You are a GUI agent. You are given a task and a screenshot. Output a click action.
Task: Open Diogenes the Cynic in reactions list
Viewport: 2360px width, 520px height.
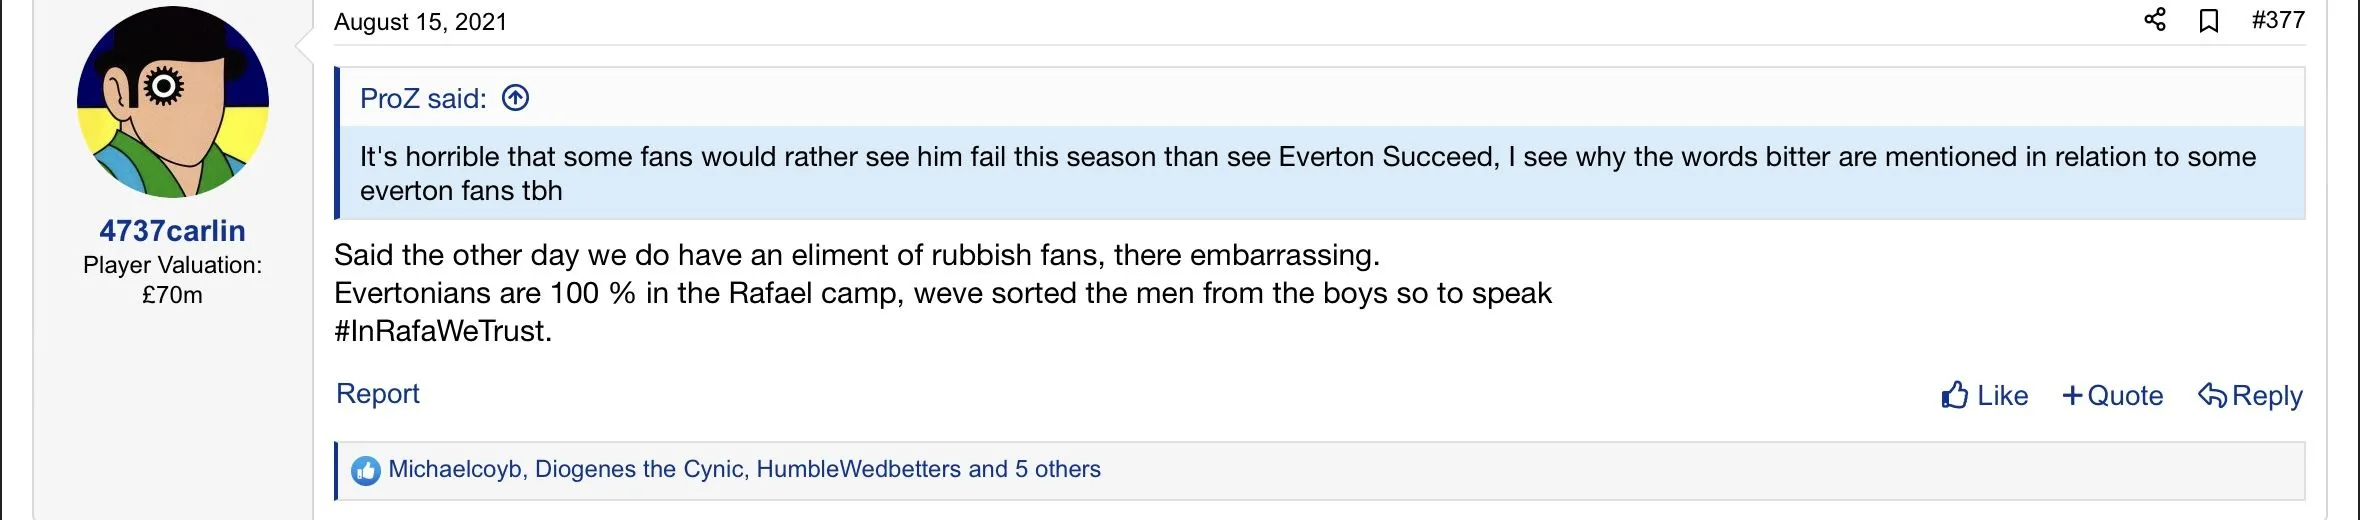coord(639,469)
